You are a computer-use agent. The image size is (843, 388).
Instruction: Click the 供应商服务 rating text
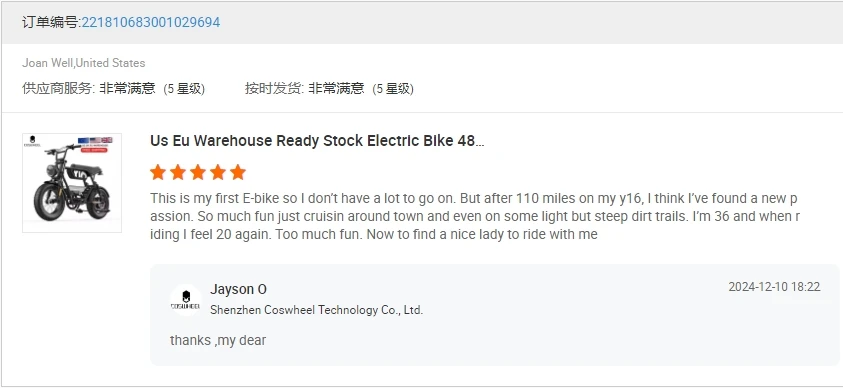pos(113,89)
